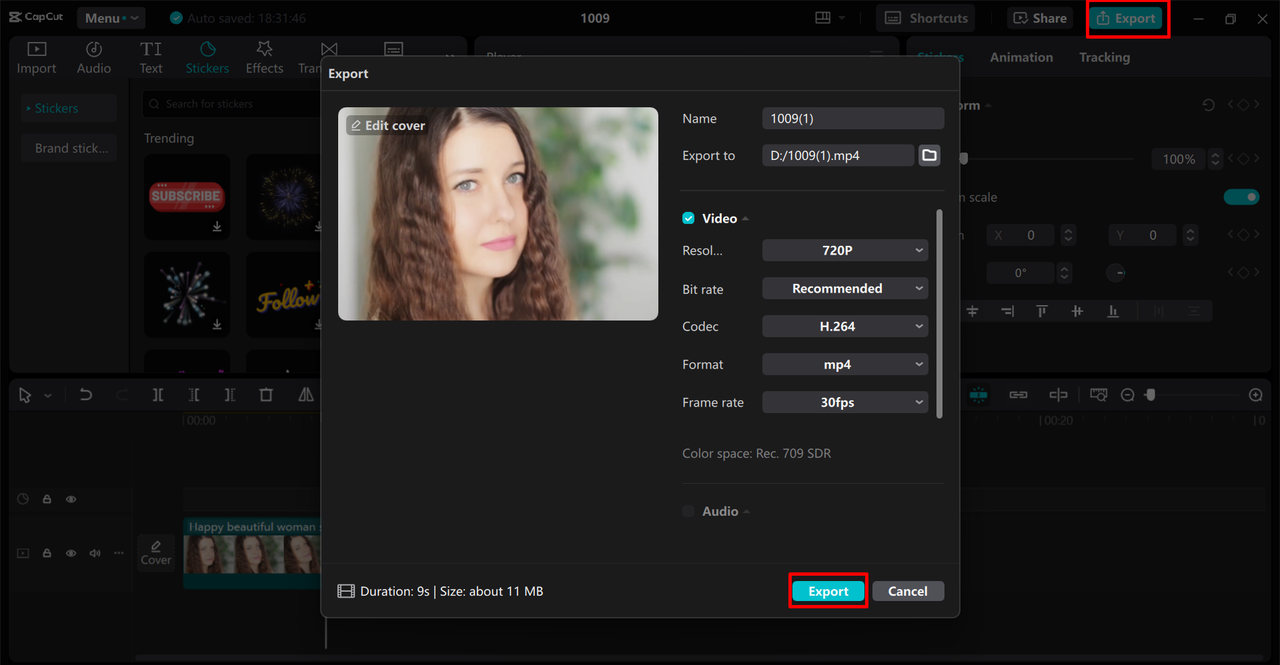The width and height of the screenshot is (1280, 665).
Task: Click the Name field containing 1009(1)
Action: click(853, 118)
